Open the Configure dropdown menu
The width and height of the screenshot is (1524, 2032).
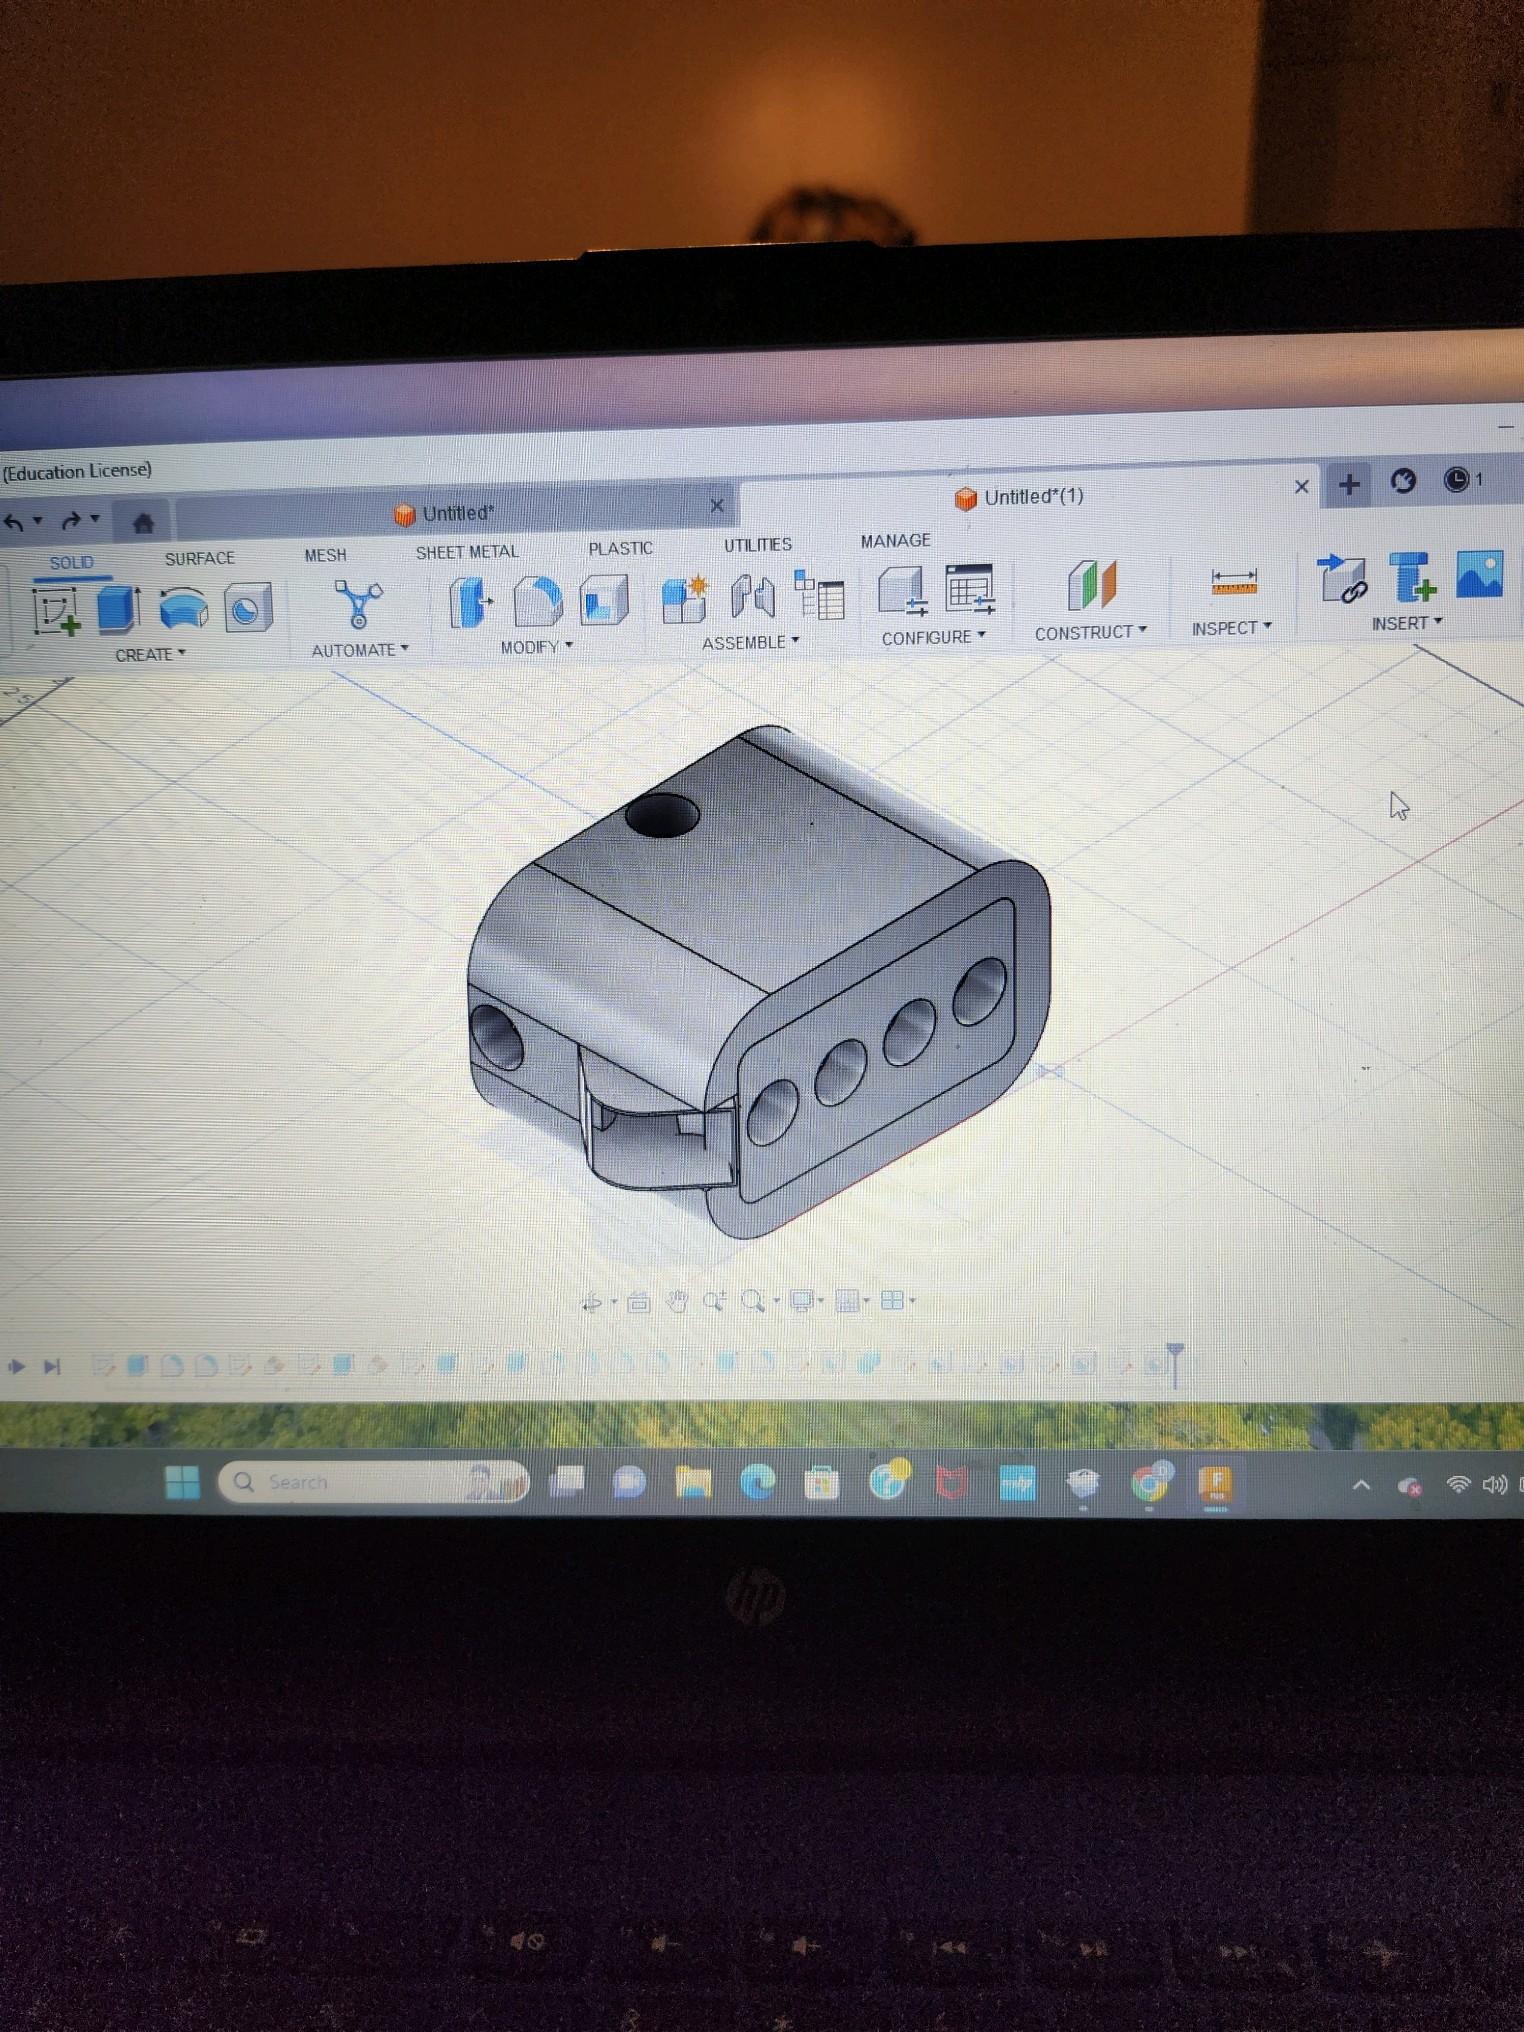click(933, 637)
